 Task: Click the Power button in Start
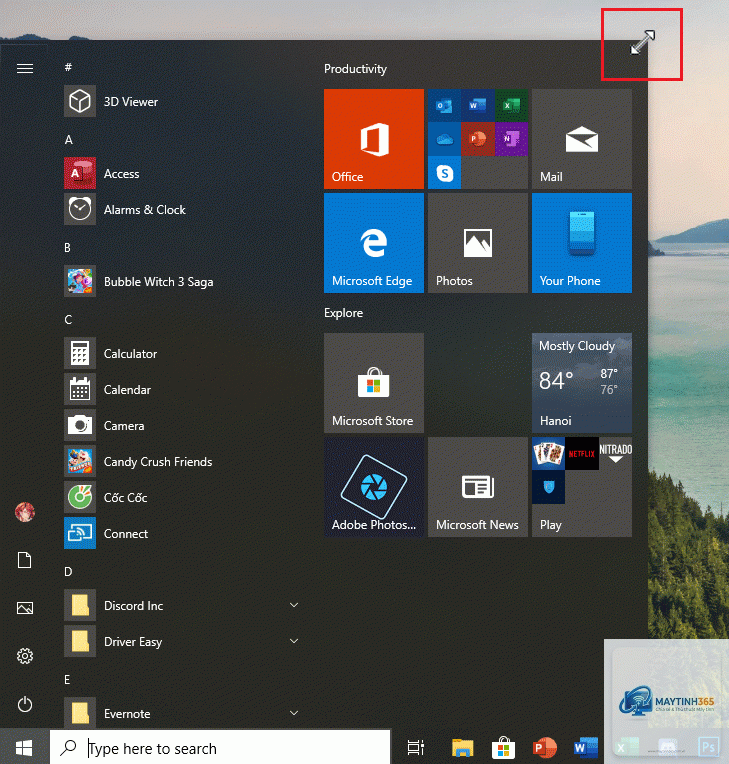click(x=25, y=704)
